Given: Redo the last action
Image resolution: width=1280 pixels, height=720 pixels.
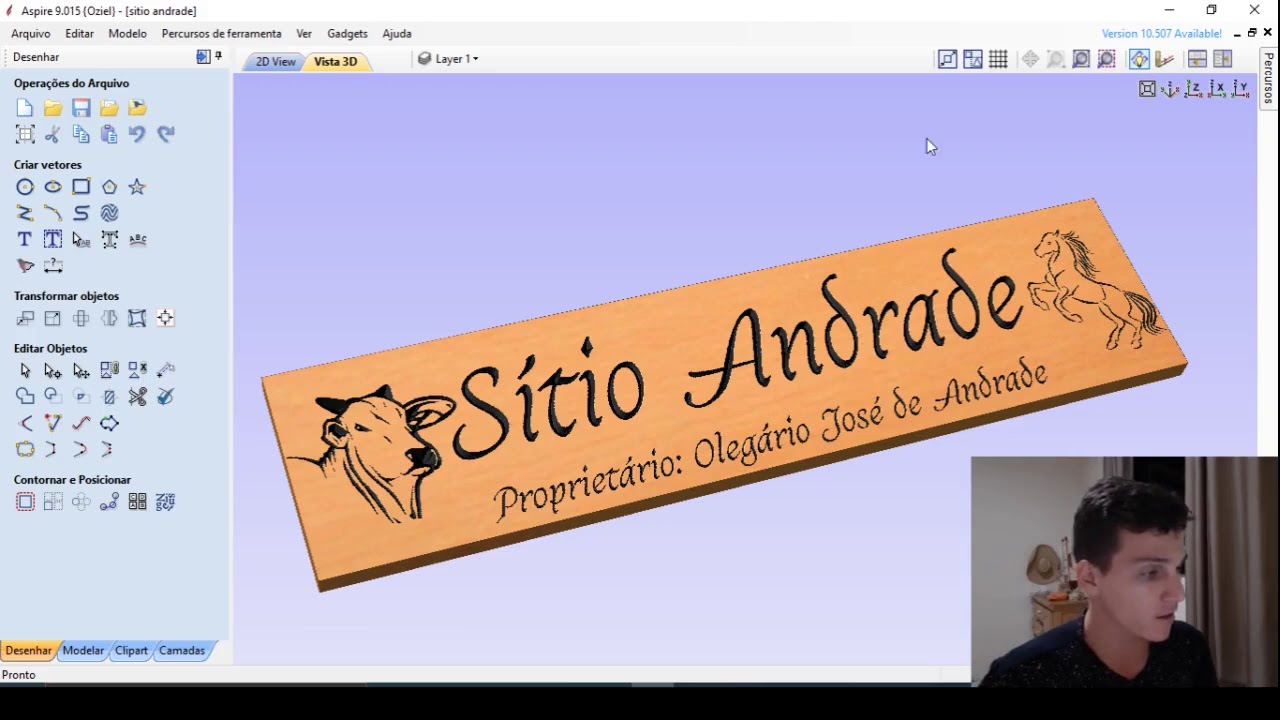Looking at the screenshot, I should pyautogui.click(x=165, y=134).
